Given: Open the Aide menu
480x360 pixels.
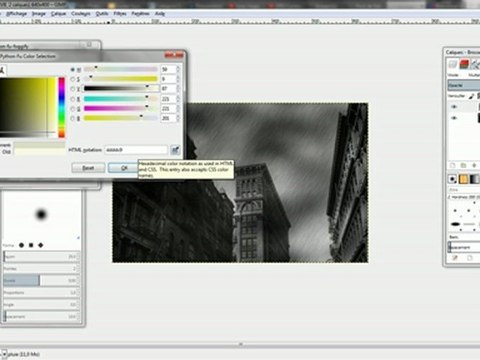Looking at the screenshot, I should (x=160, y=14).
